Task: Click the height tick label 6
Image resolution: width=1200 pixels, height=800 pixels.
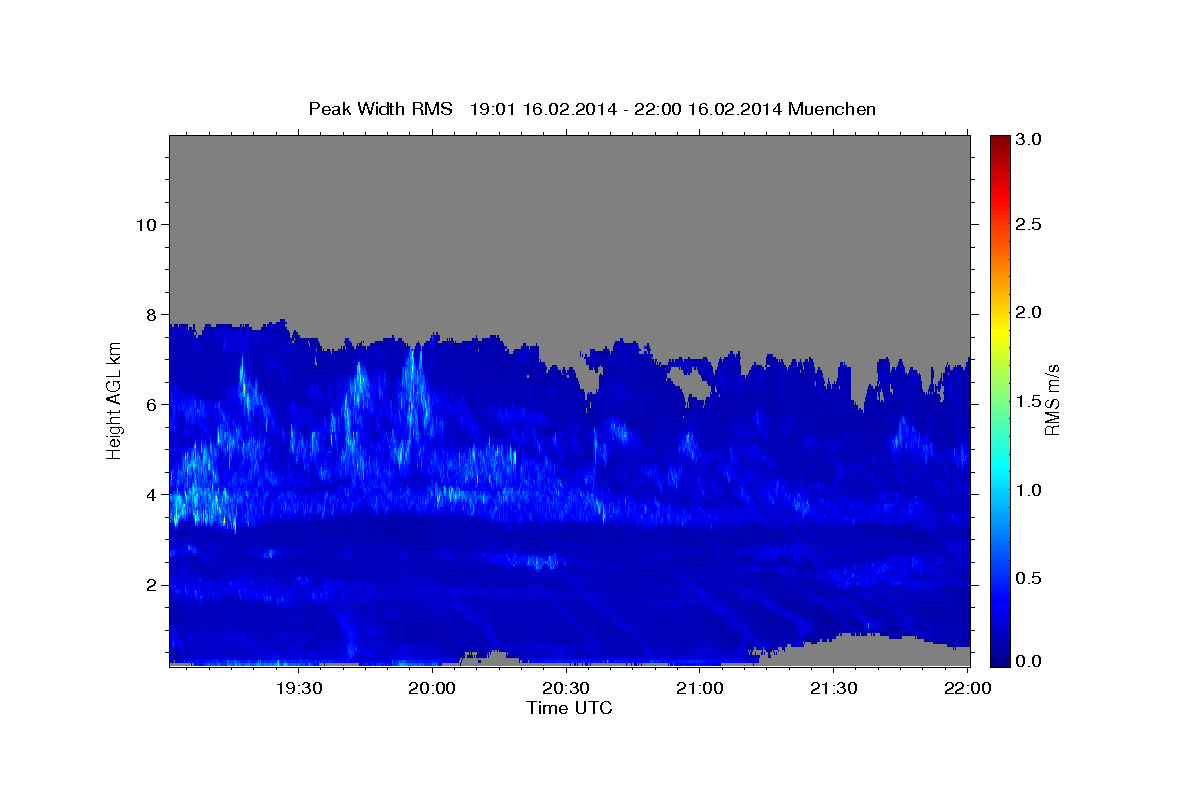Action: click(149, 404)
